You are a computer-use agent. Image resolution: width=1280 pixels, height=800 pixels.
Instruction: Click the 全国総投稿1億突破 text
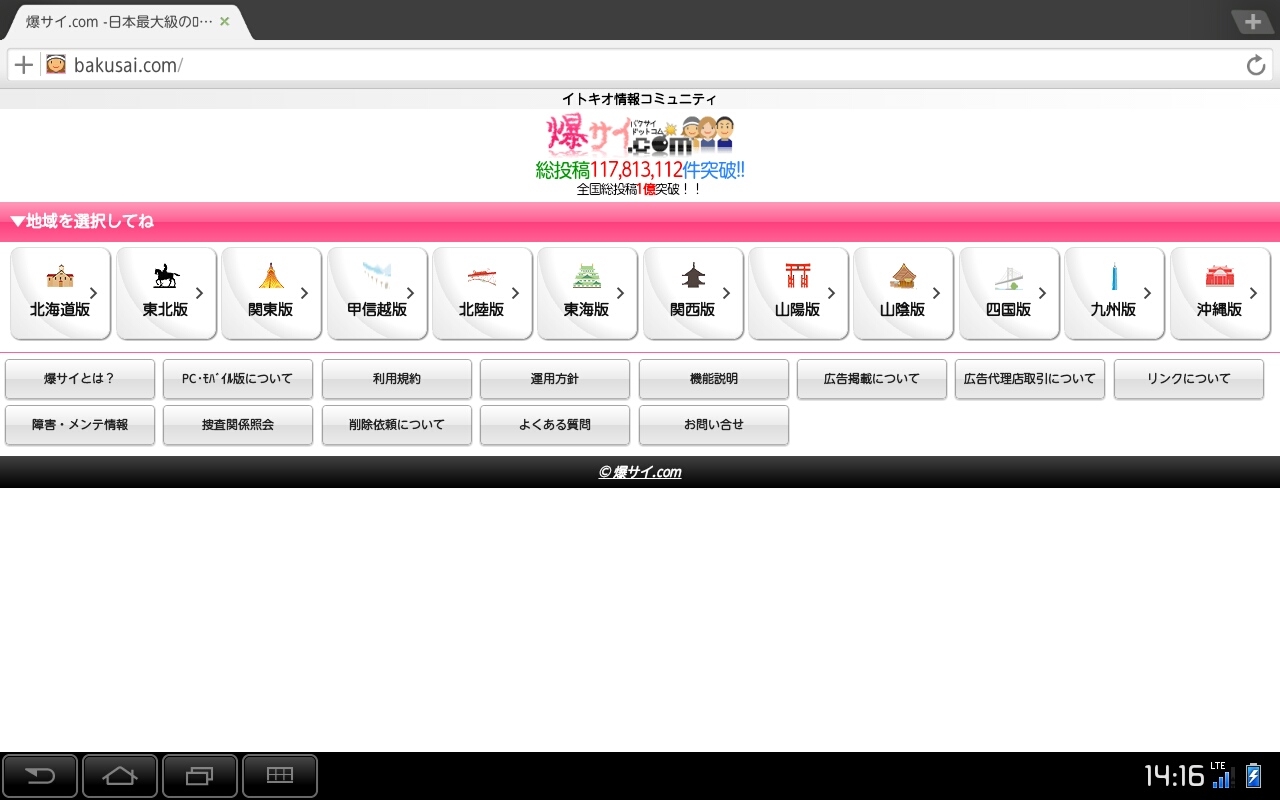(x=640, y=189)
